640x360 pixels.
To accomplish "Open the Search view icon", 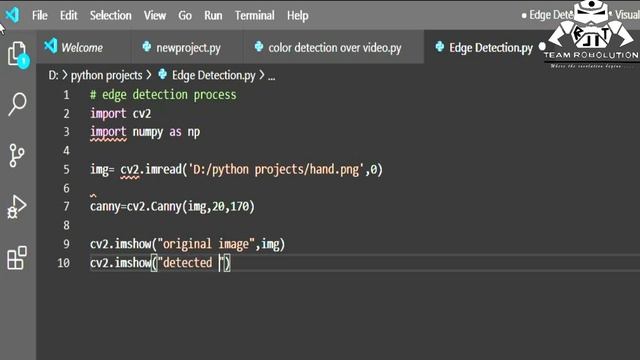I will (x=17, y=104).
